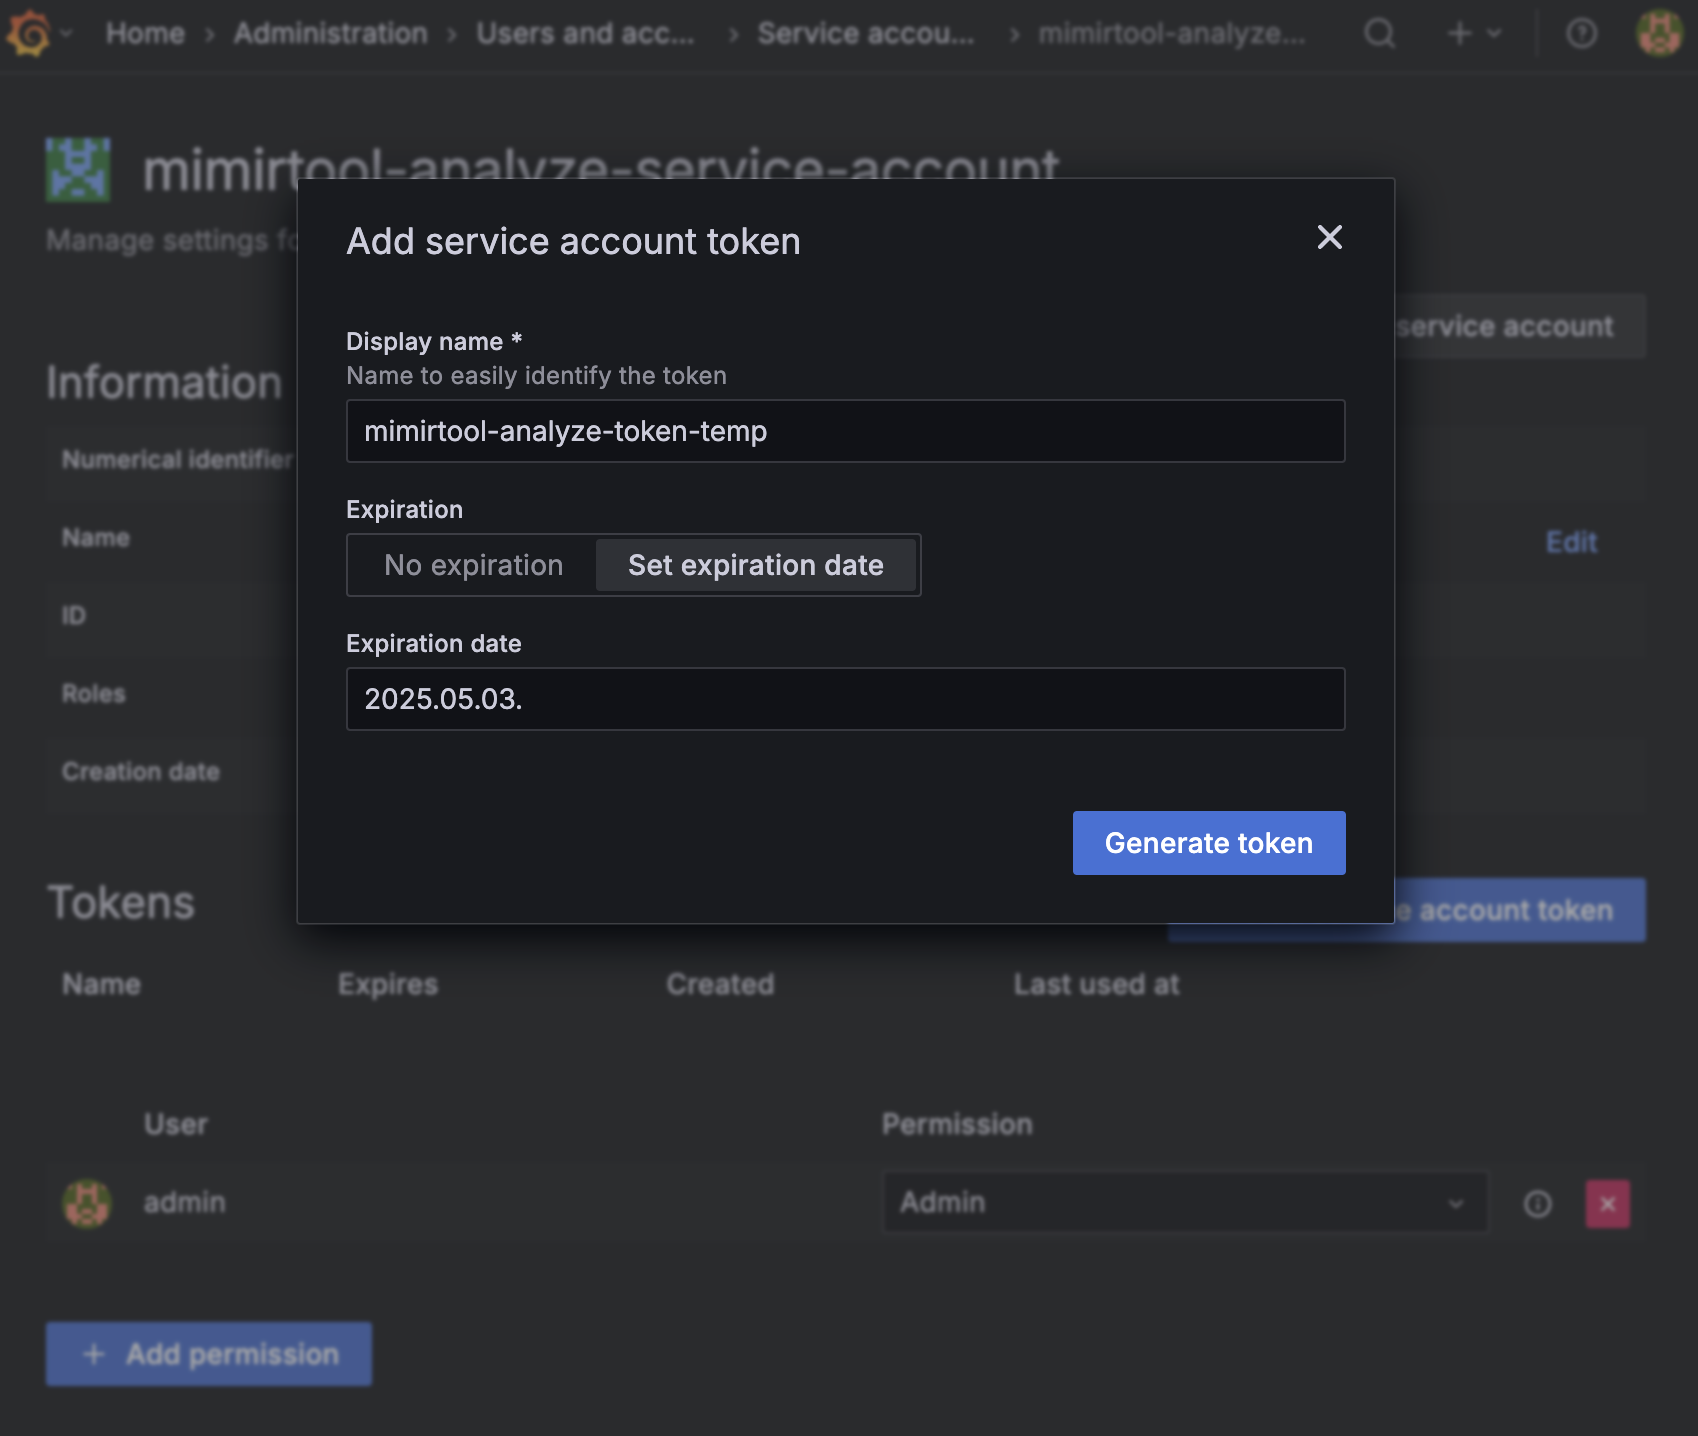The height and width of the screenshot is (1436, 1698).
Task: Select the No expiration option
Action: click(x=471, y=564)
